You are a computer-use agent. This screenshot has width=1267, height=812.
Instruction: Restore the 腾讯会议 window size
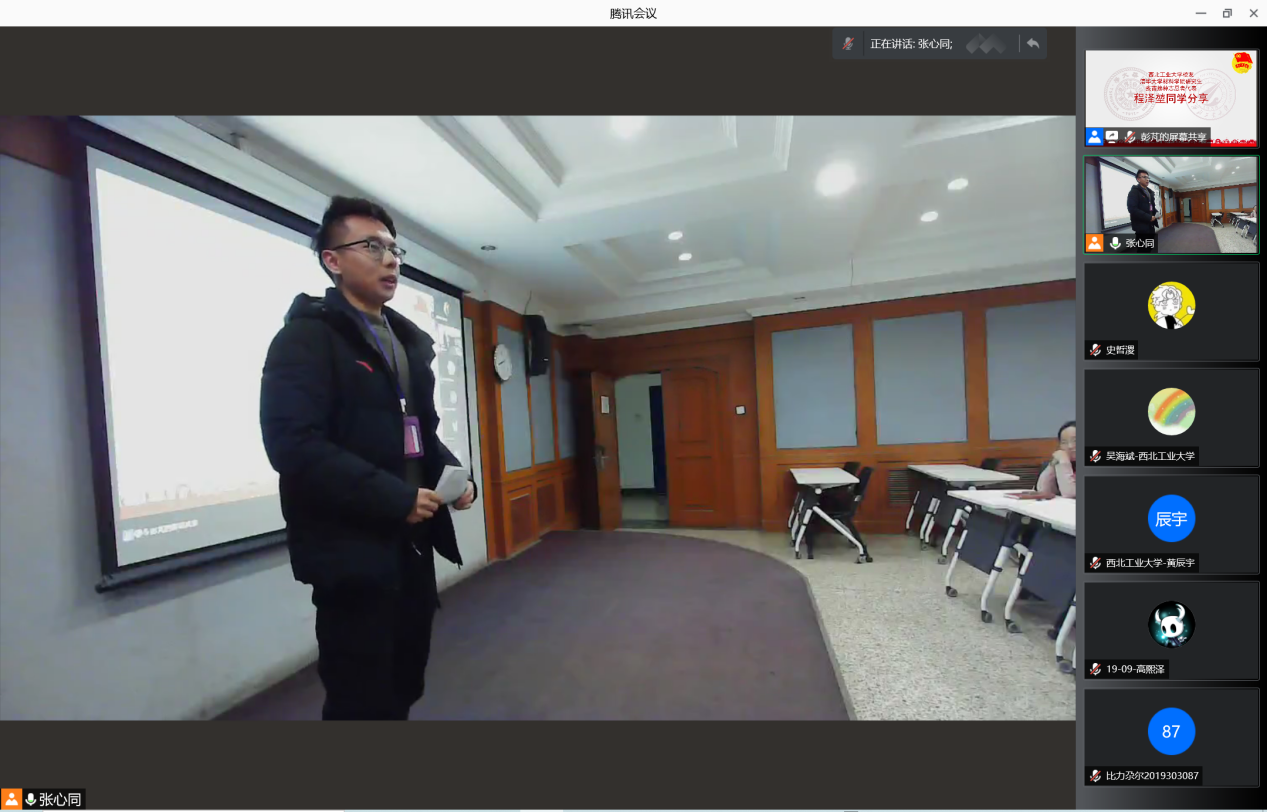coord(1227,13)
